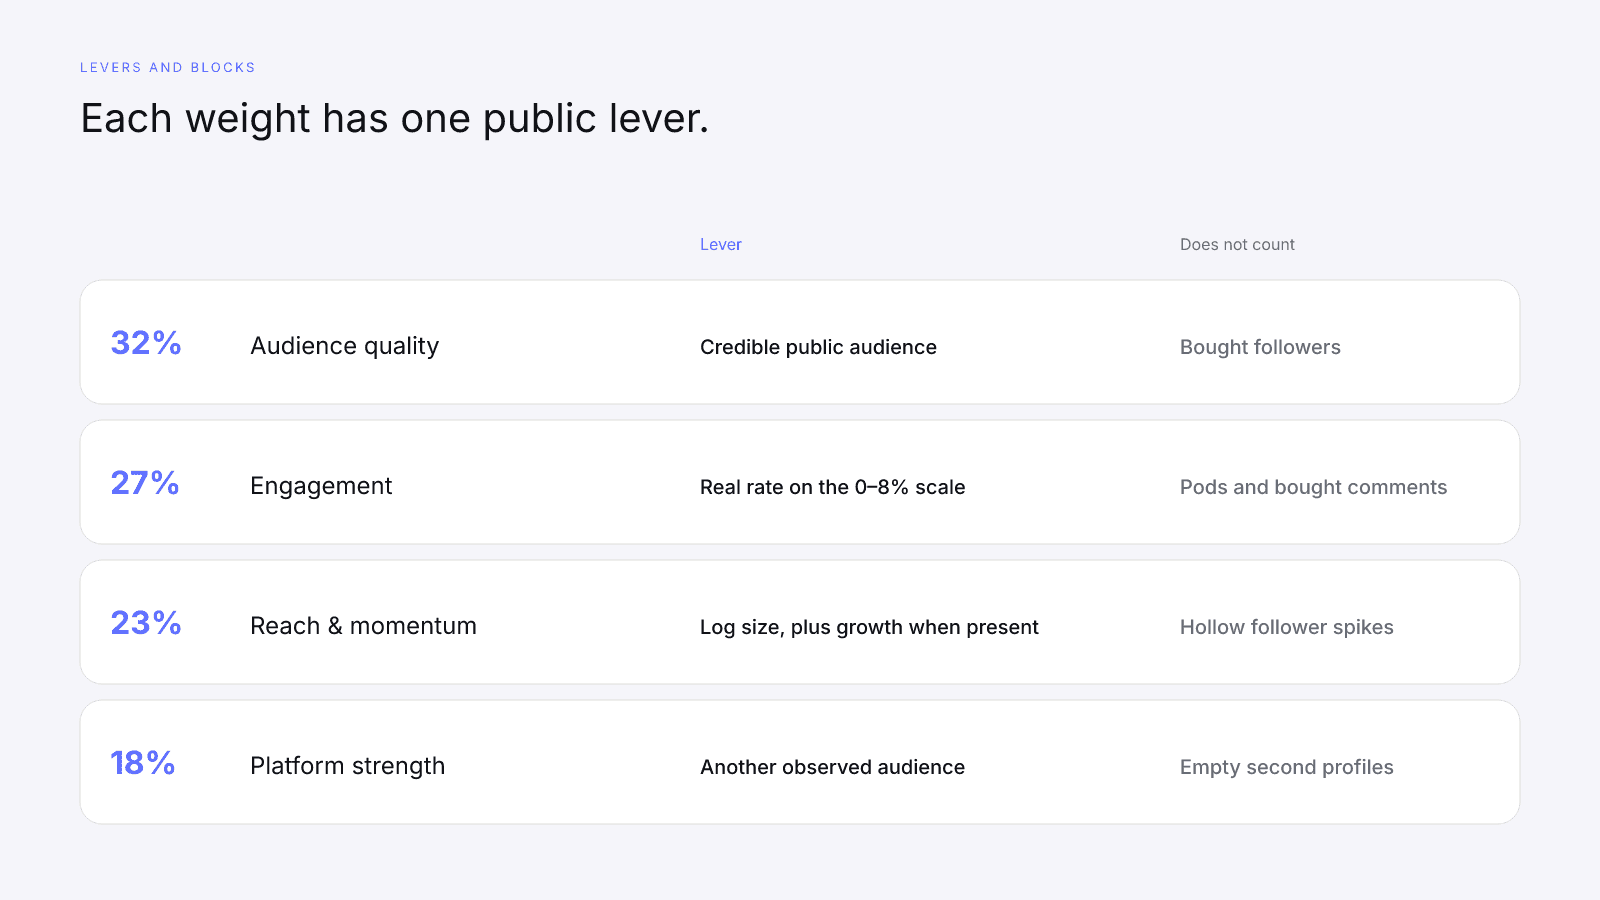
Task: Click the 'Does not count' column header
Action: [1237, 245]
